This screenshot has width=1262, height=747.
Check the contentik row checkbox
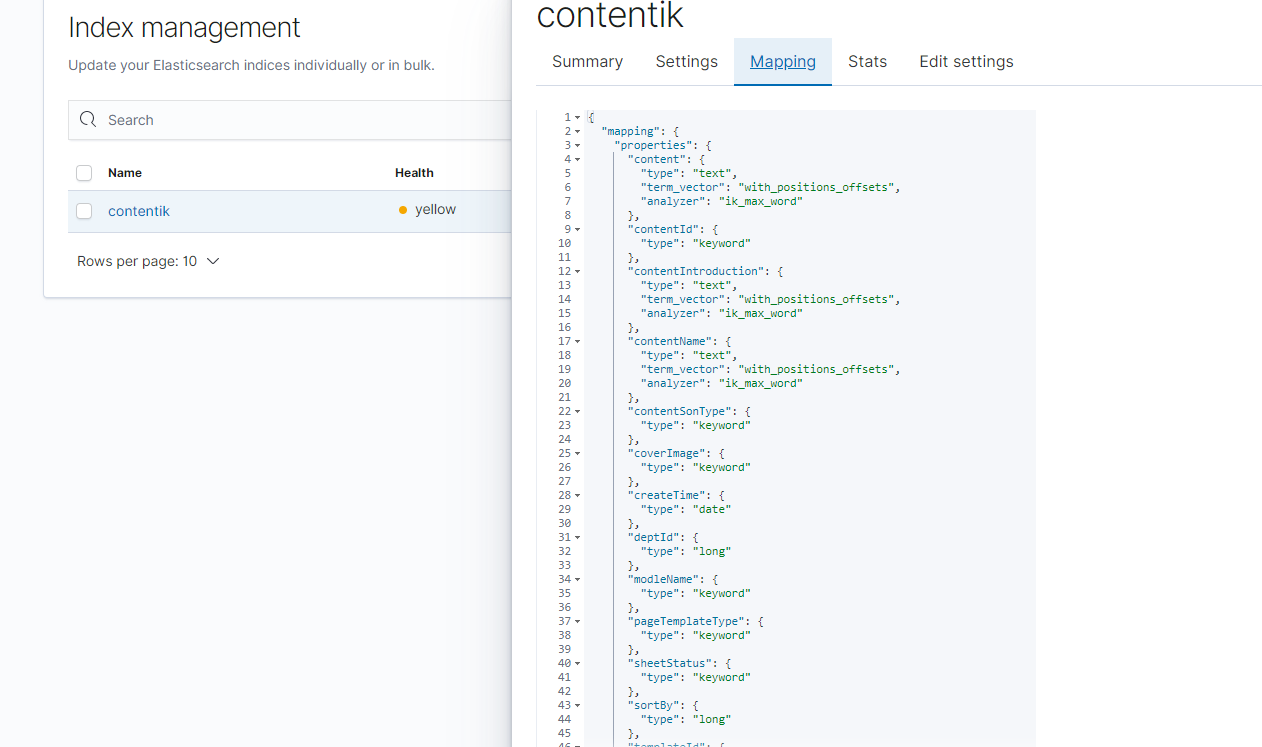(x=84, y=211)
